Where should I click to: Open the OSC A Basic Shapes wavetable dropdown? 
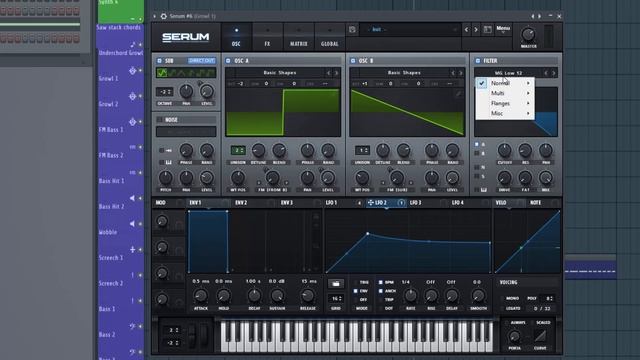(x=280, y=73)
